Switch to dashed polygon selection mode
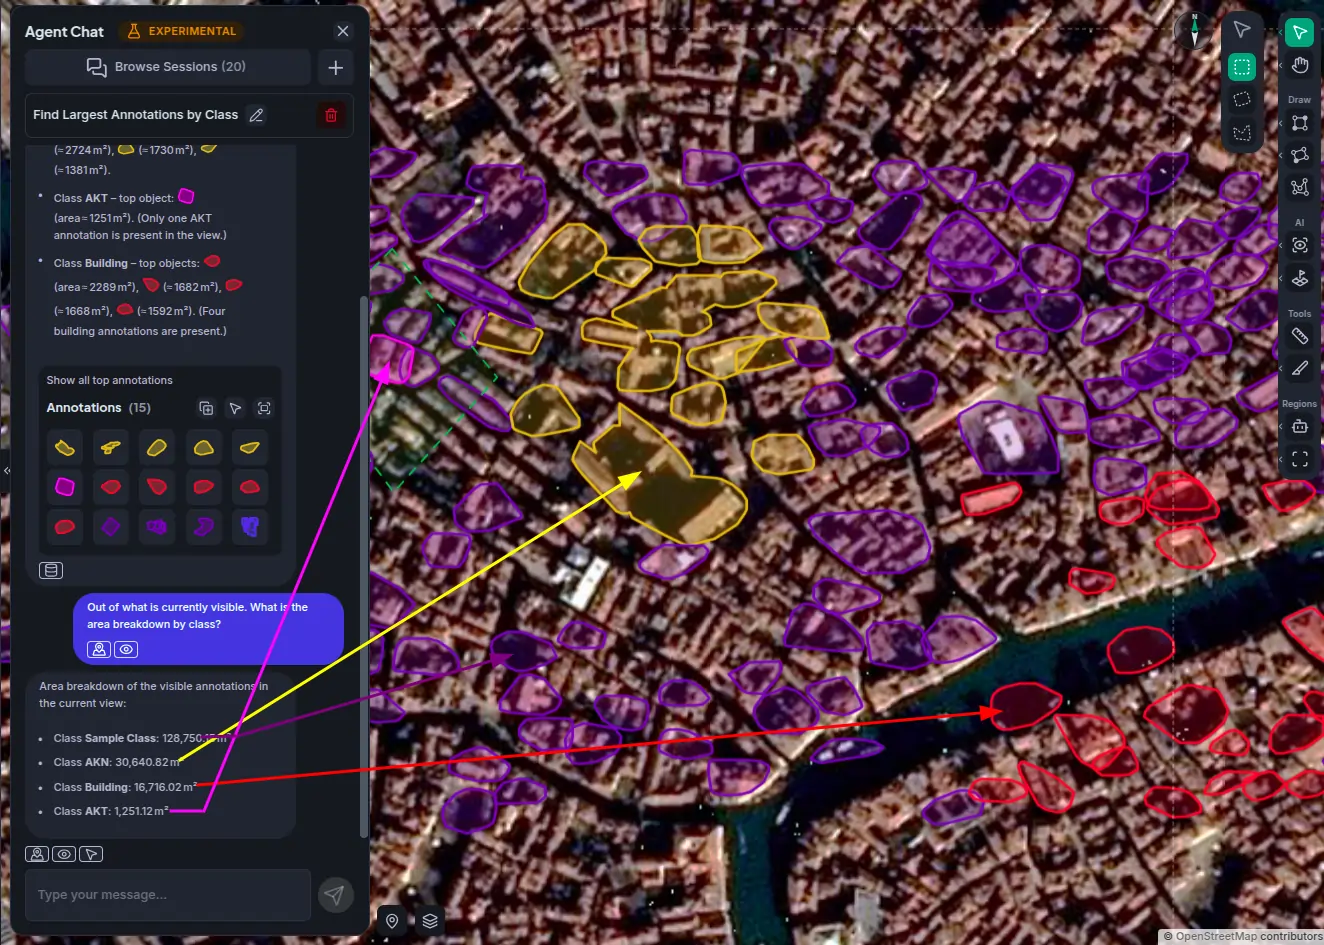1324x945 pixels. 1242,99
